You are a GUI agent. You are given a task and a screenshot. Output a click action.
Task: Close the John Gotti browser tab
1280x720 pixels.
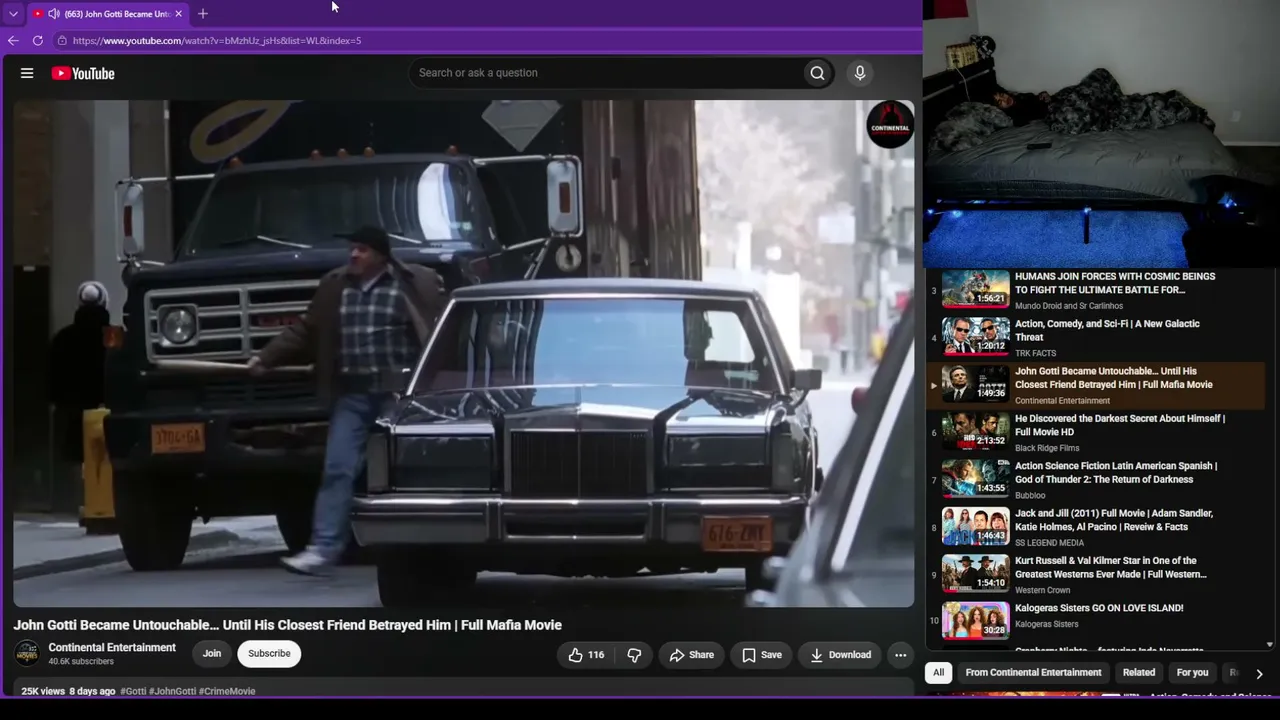[x=179, y=14]
